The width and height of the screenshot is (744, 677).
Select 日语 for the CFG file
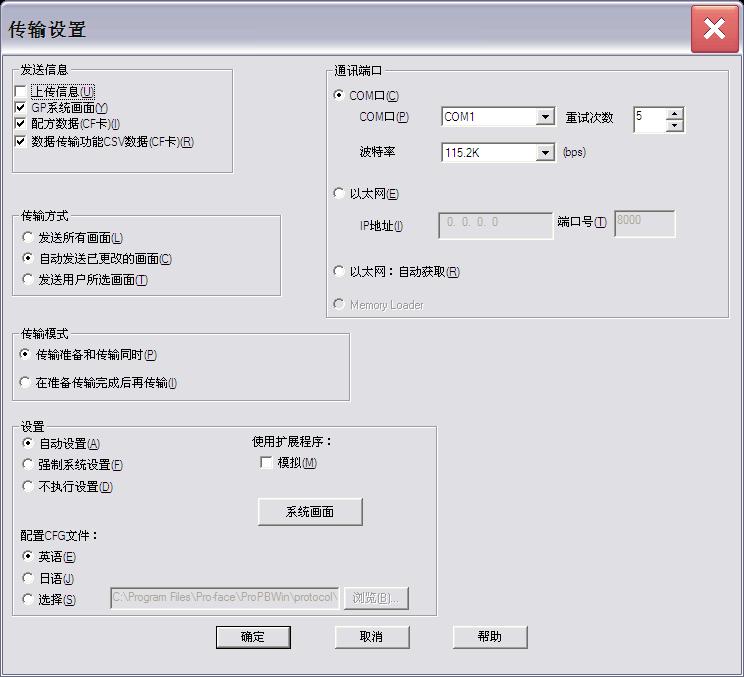tap(28, 578)
